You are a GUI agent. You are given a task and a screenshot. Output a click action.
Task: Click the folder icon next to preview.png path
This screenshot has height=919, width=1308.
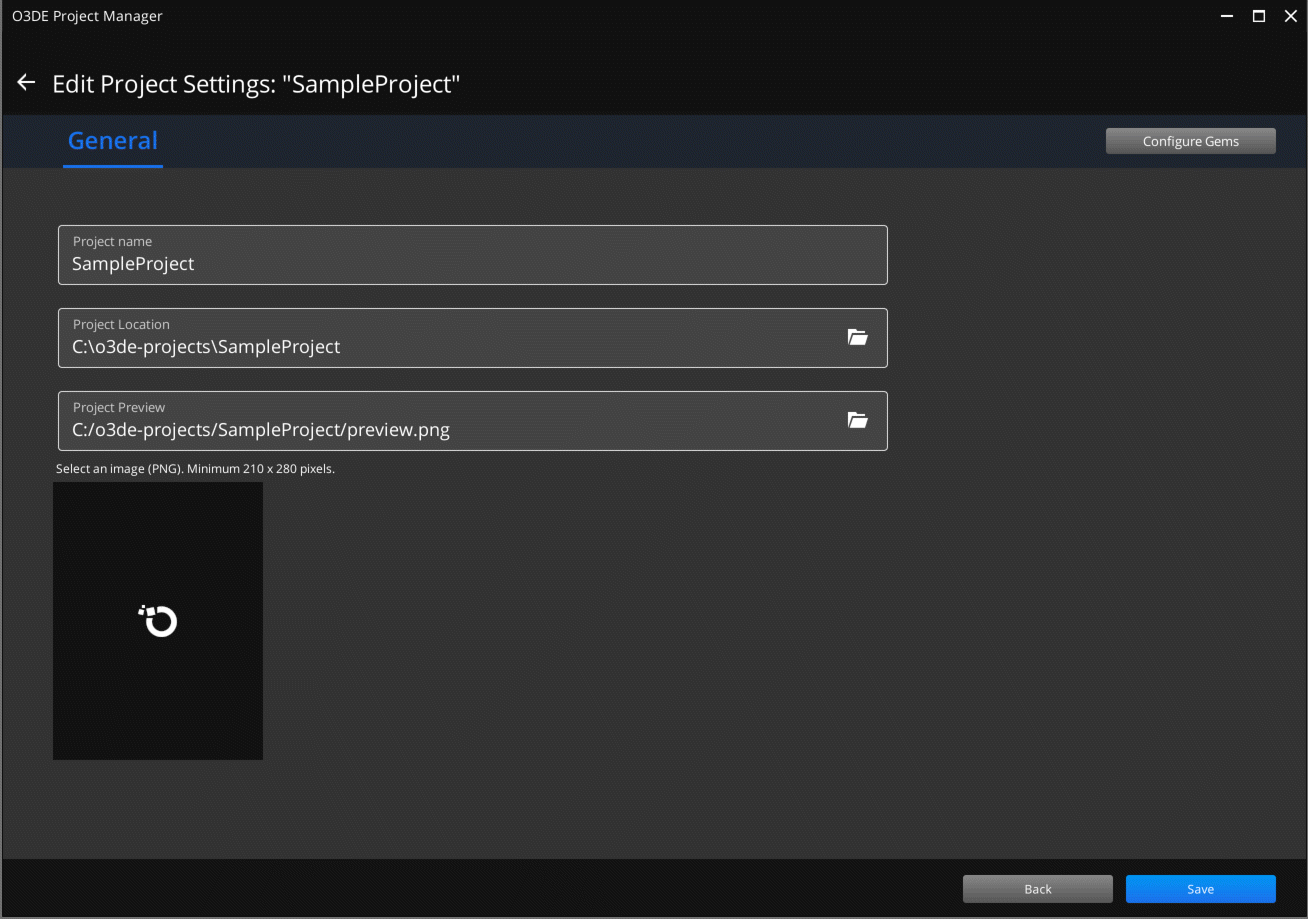[858, 420]
